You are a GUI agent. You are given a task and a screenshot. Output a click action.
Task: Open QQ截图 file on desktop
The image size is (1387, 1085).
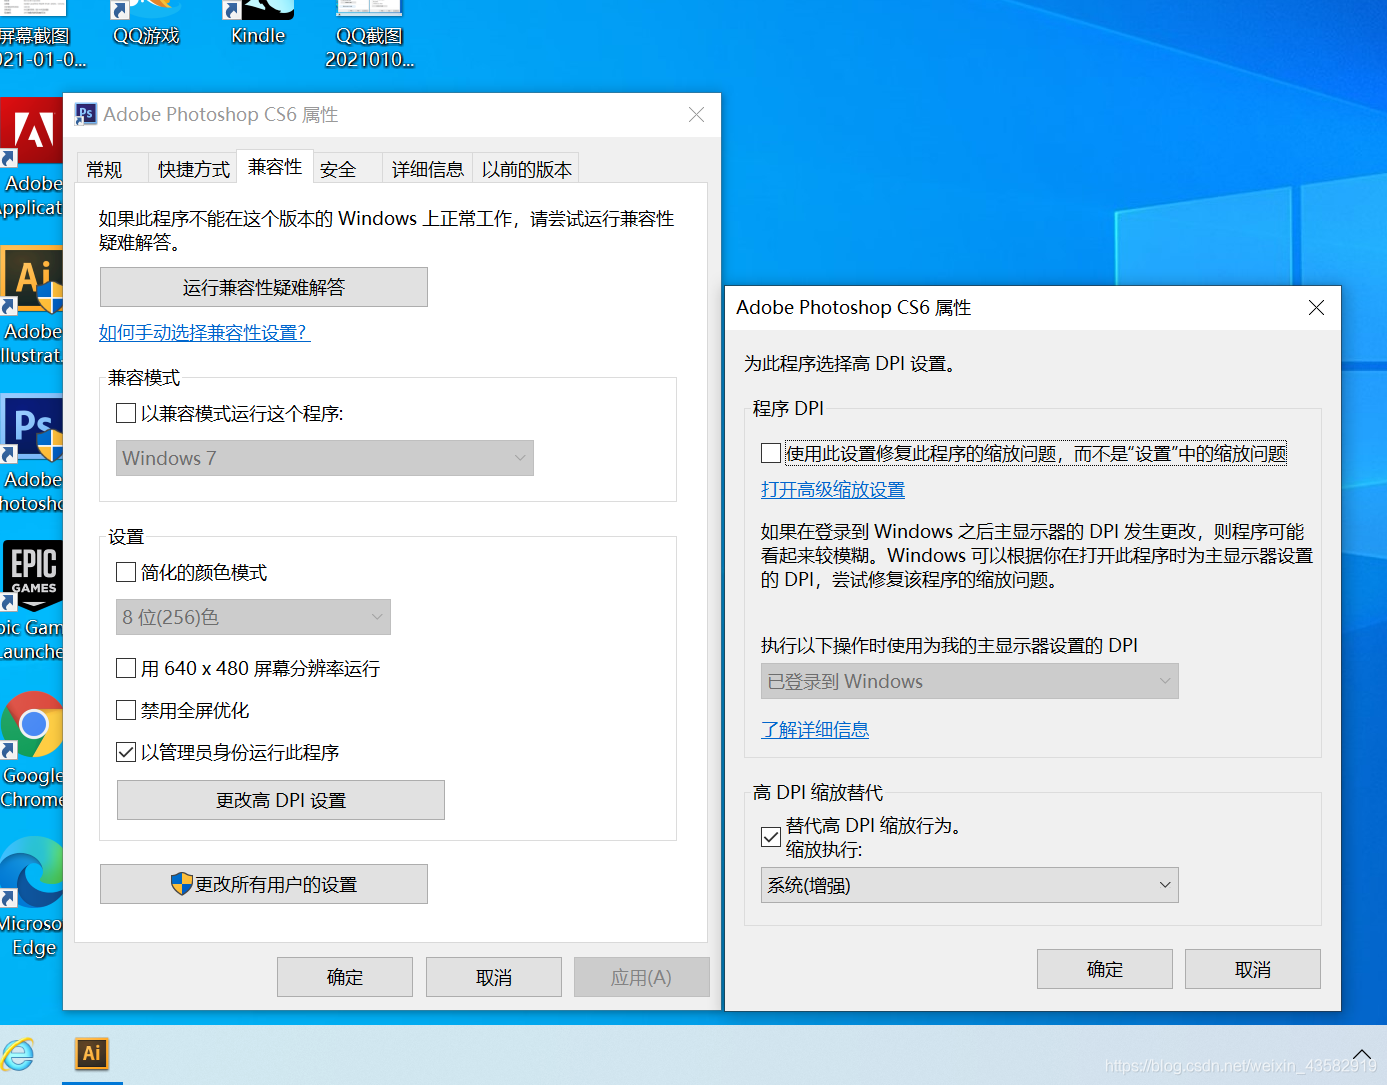pyautogui.click(x=369, y=35)
